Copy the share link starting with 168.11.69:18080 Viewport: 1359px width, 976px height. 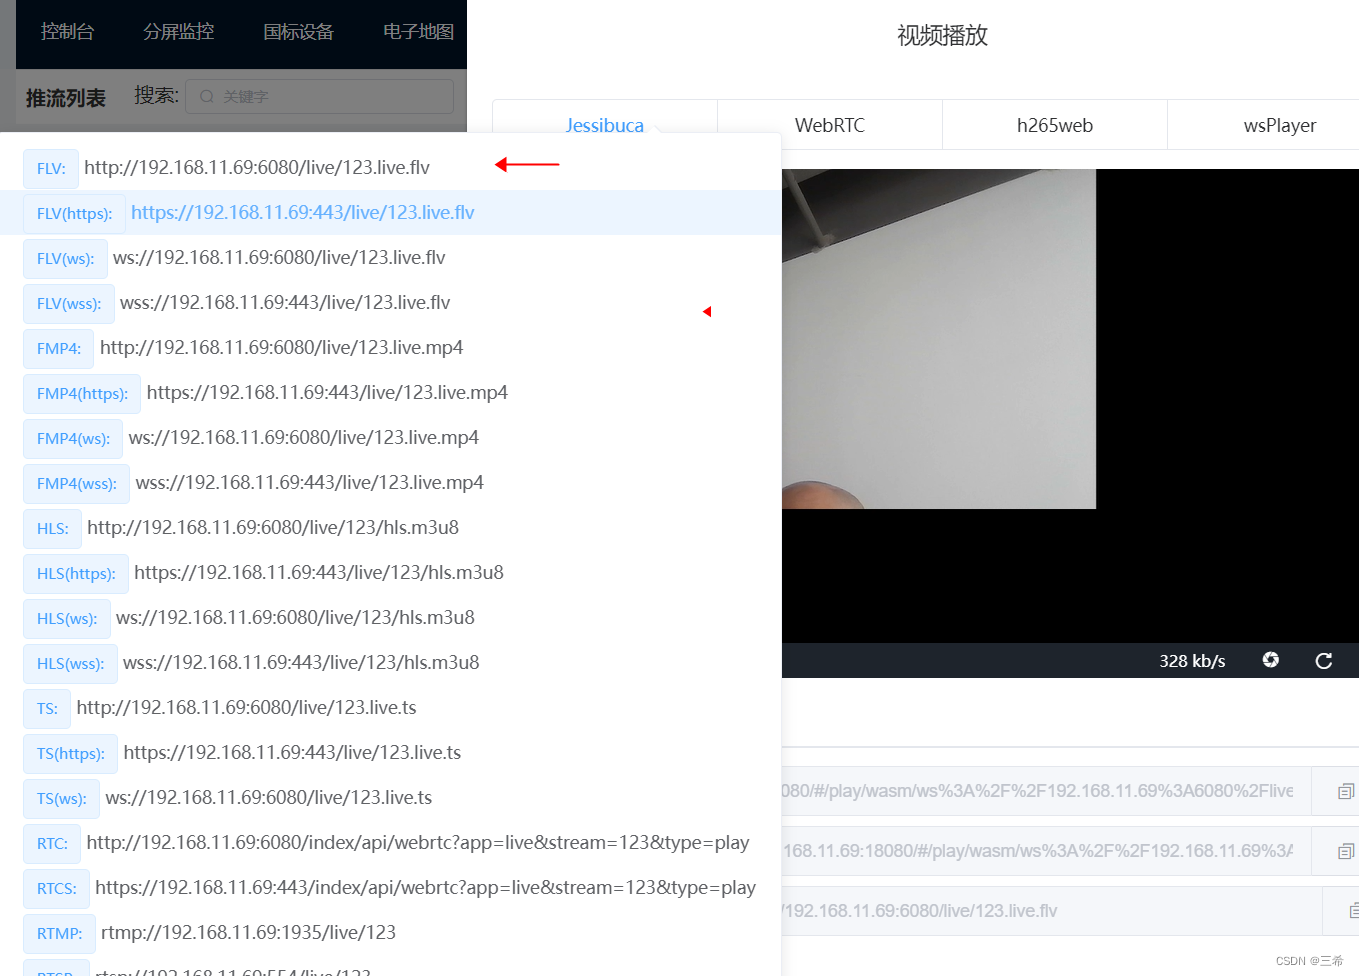pyautogui.click(x=1346, y=851)
